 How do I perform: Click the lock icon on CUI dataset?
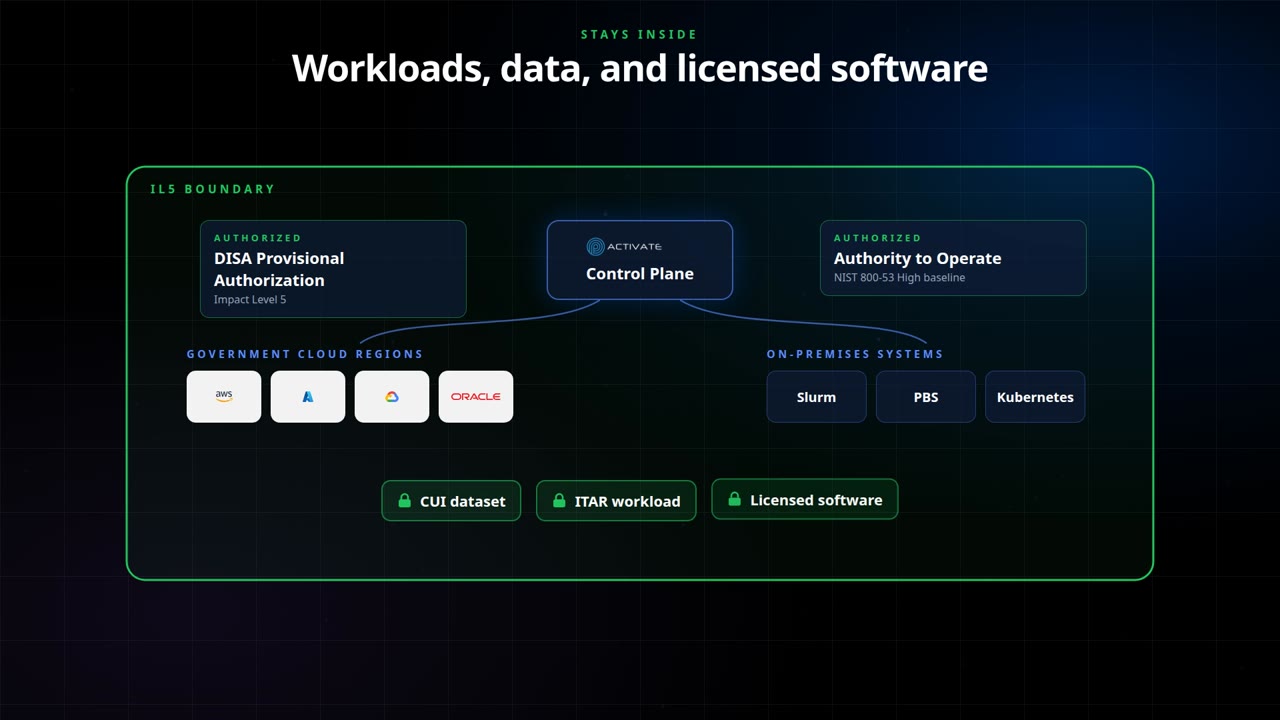tap(404, 501)
